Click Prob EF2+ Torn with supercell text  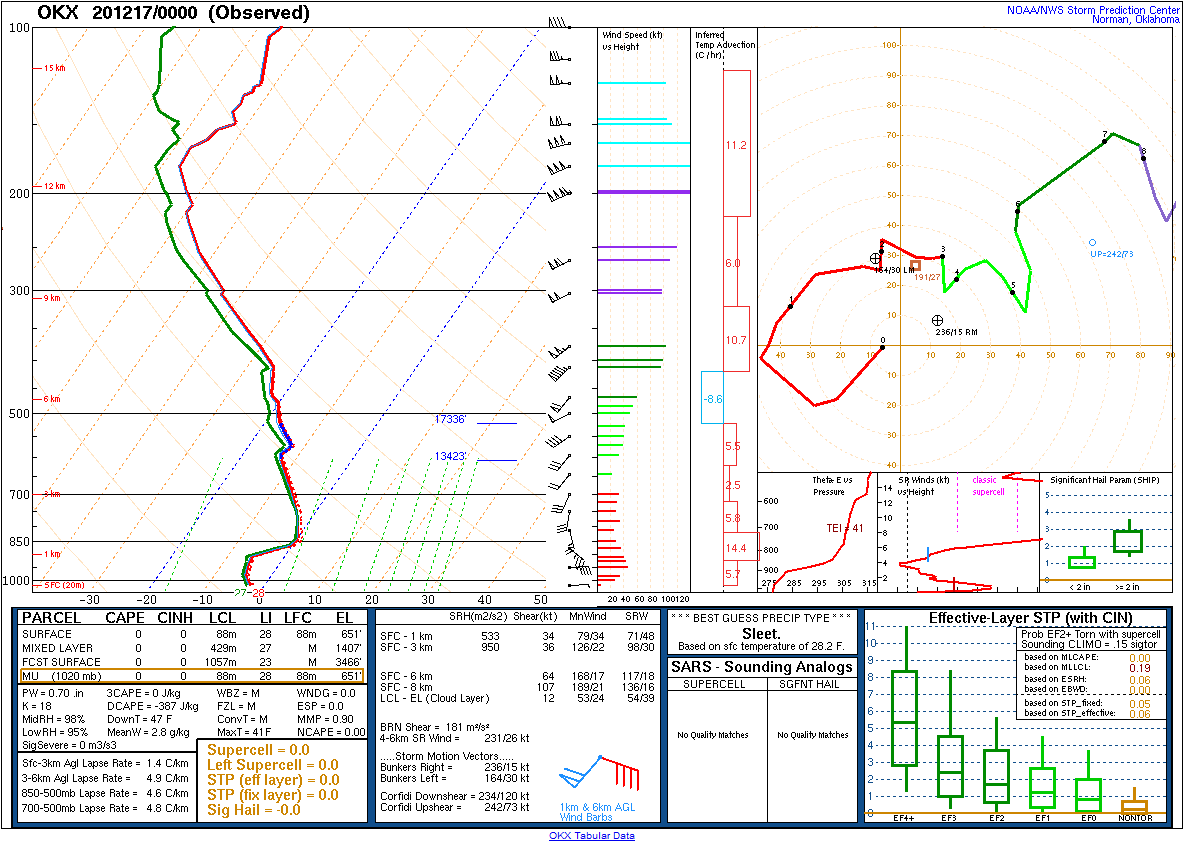coord(1090,635)
